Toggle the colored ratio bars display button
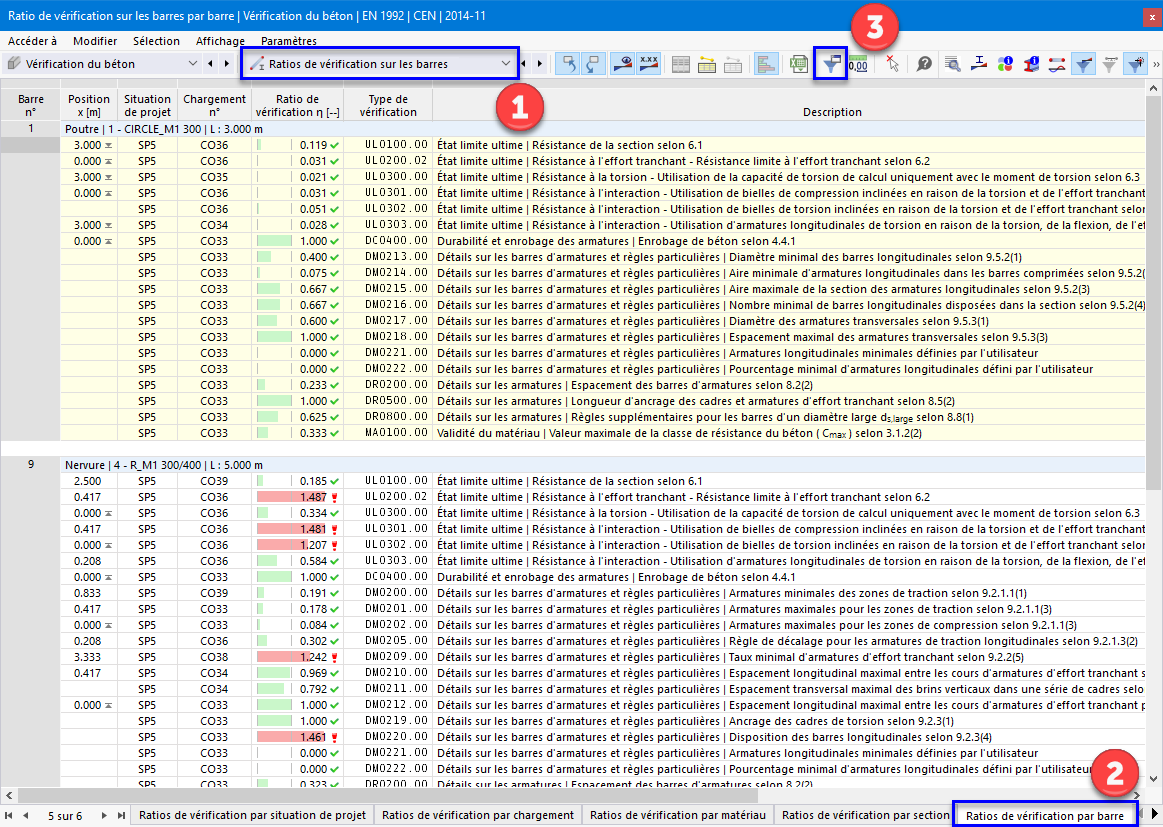Screen dimensions: 1163x827 tap(766, 65)
